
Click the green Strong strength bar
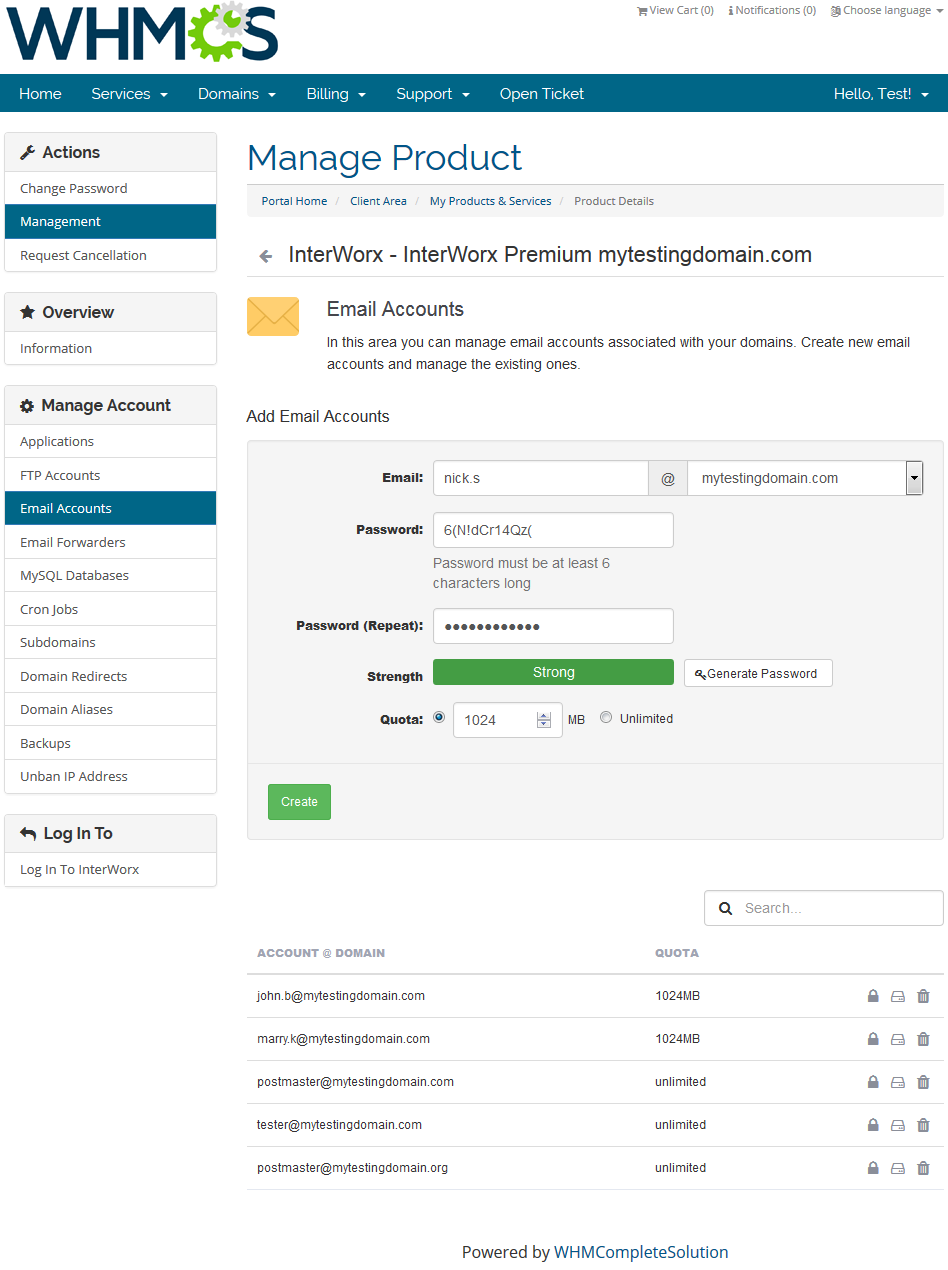(x=553, y=672)
